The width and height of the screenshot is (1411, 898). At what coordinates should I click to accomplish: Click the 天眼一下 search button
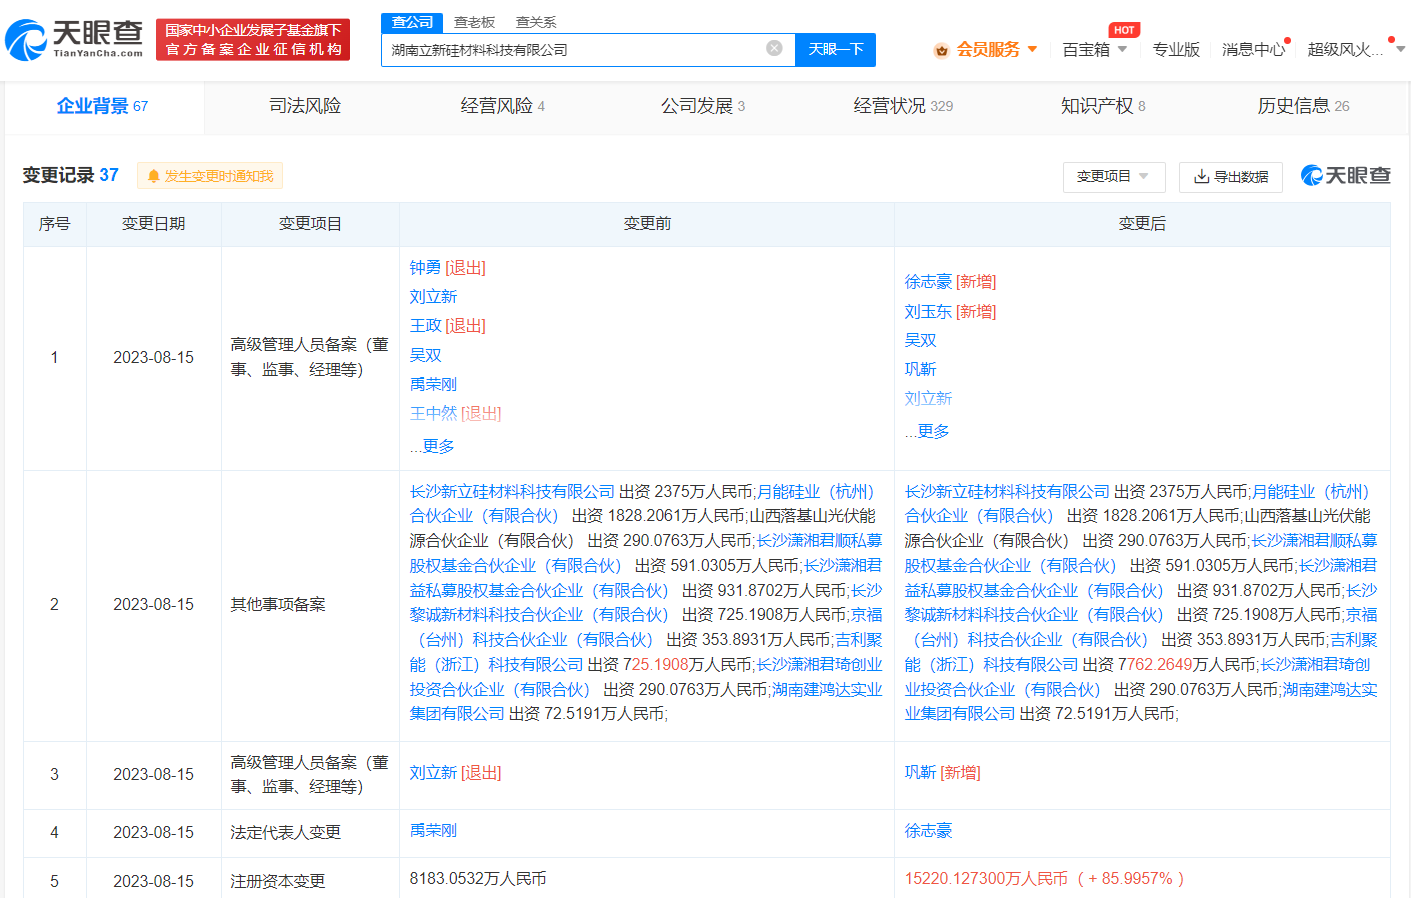click(834, 49)
